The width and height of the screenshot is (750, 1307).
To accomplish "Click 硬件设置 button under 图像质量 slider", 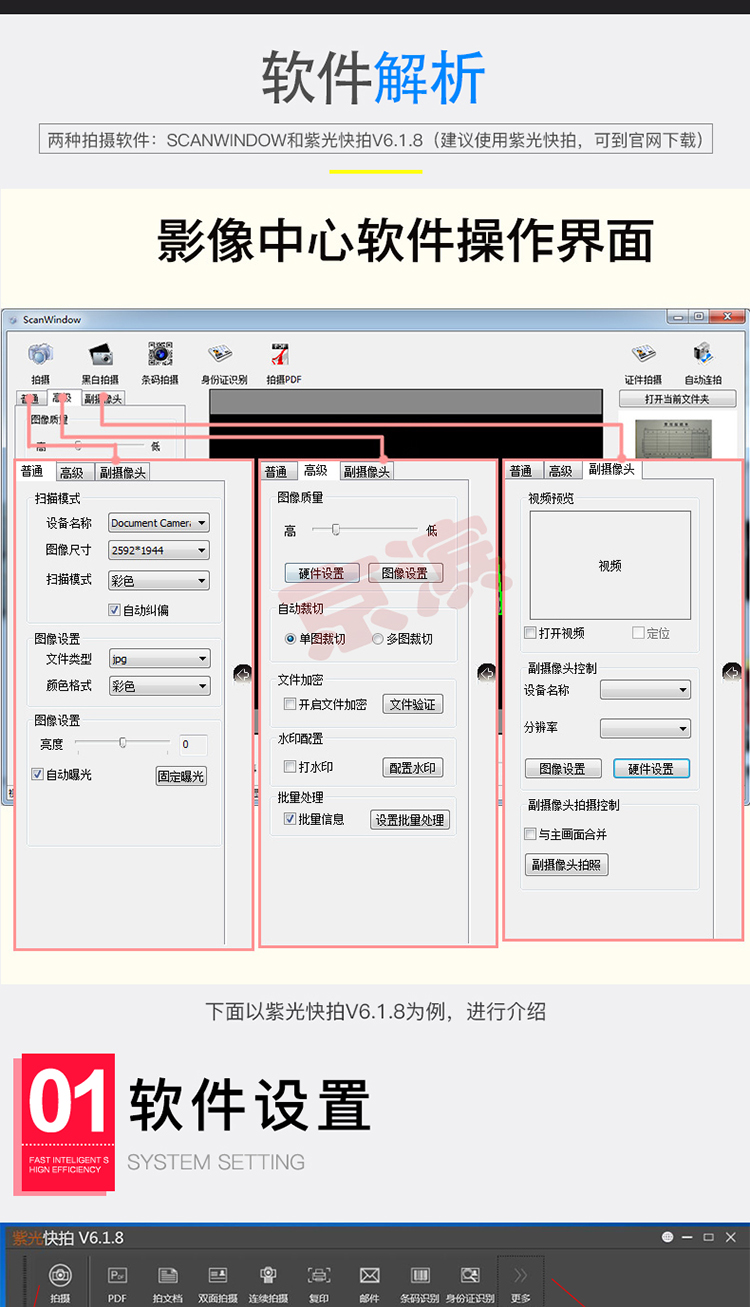I will click(321, 573).
